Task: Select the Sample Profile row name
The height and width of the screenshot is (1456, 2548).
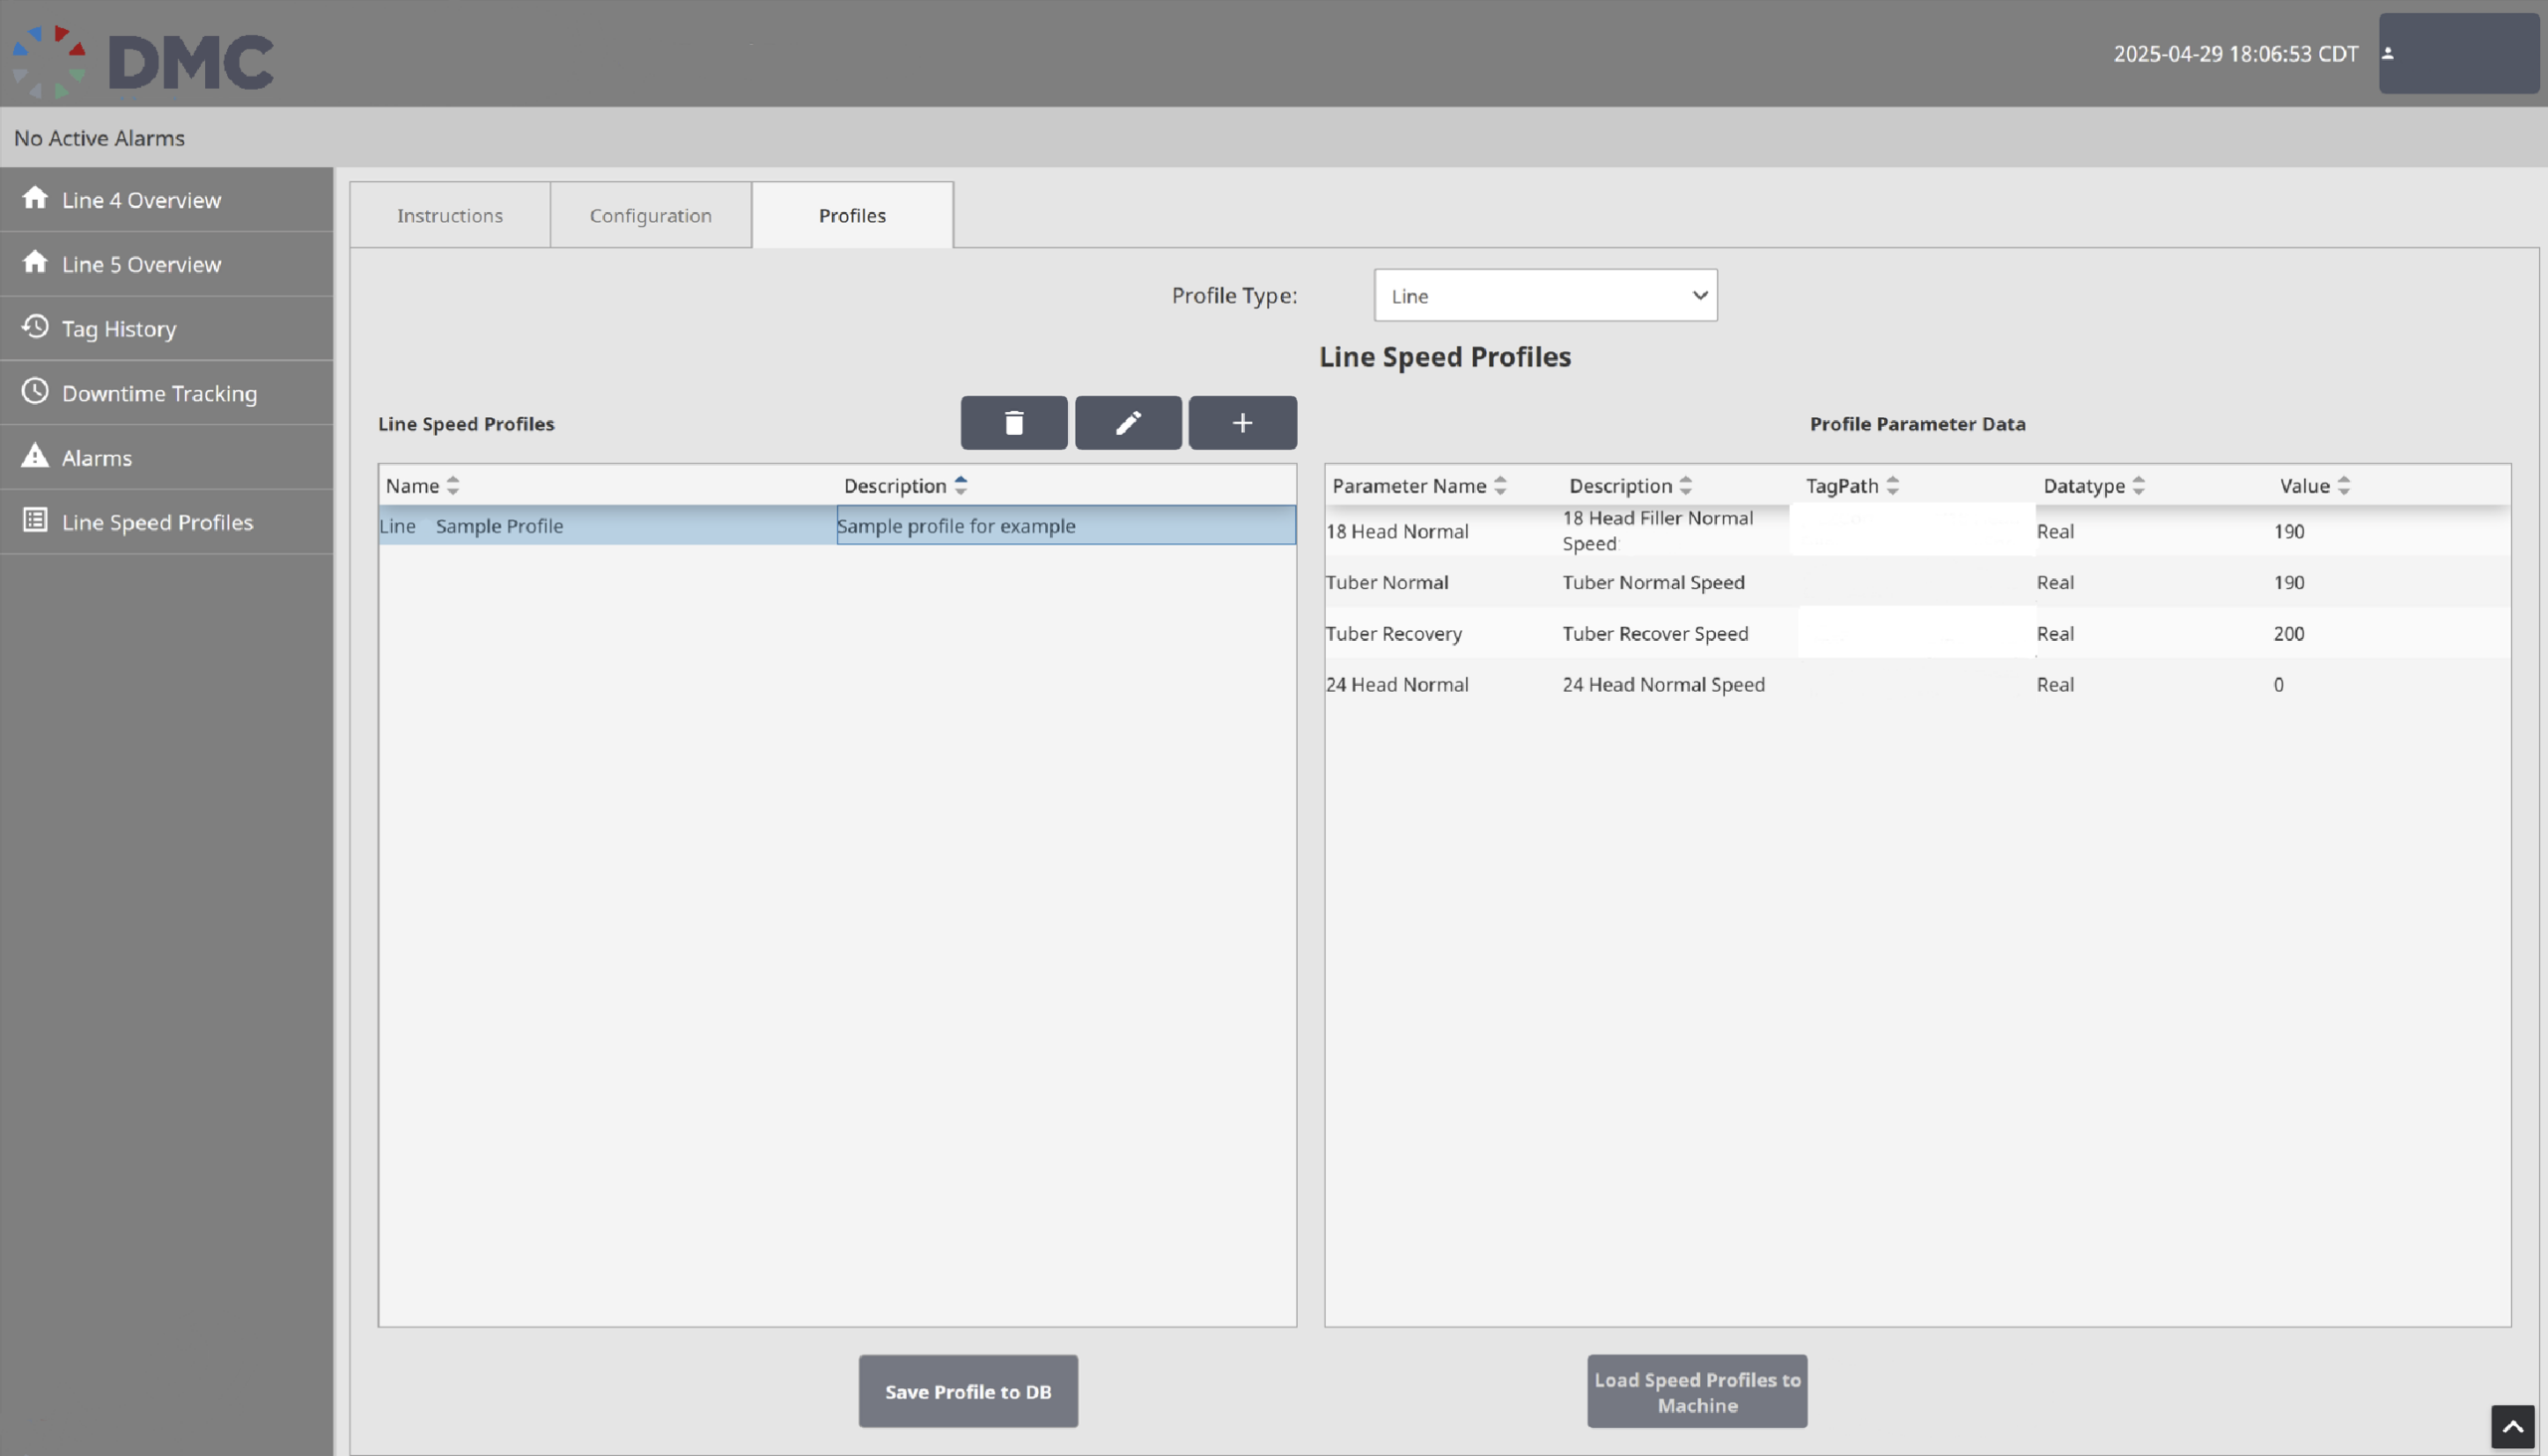Action: tap(499, 526)
